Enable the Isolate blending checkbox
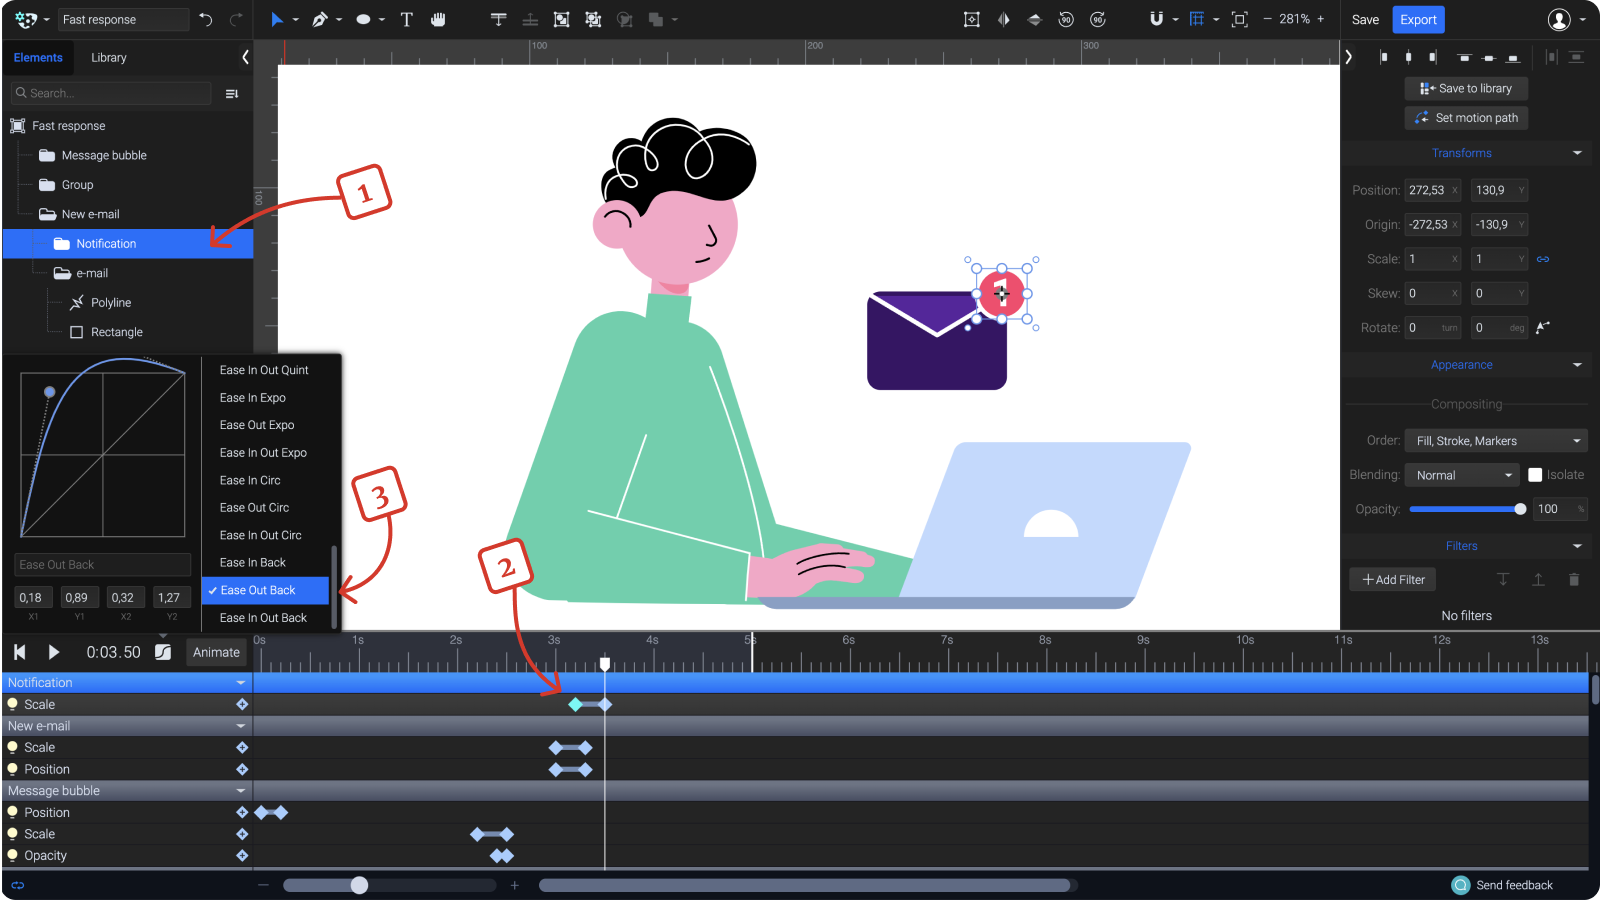Viewport: 1600px width, 900px height. [x=1535, y=474]
